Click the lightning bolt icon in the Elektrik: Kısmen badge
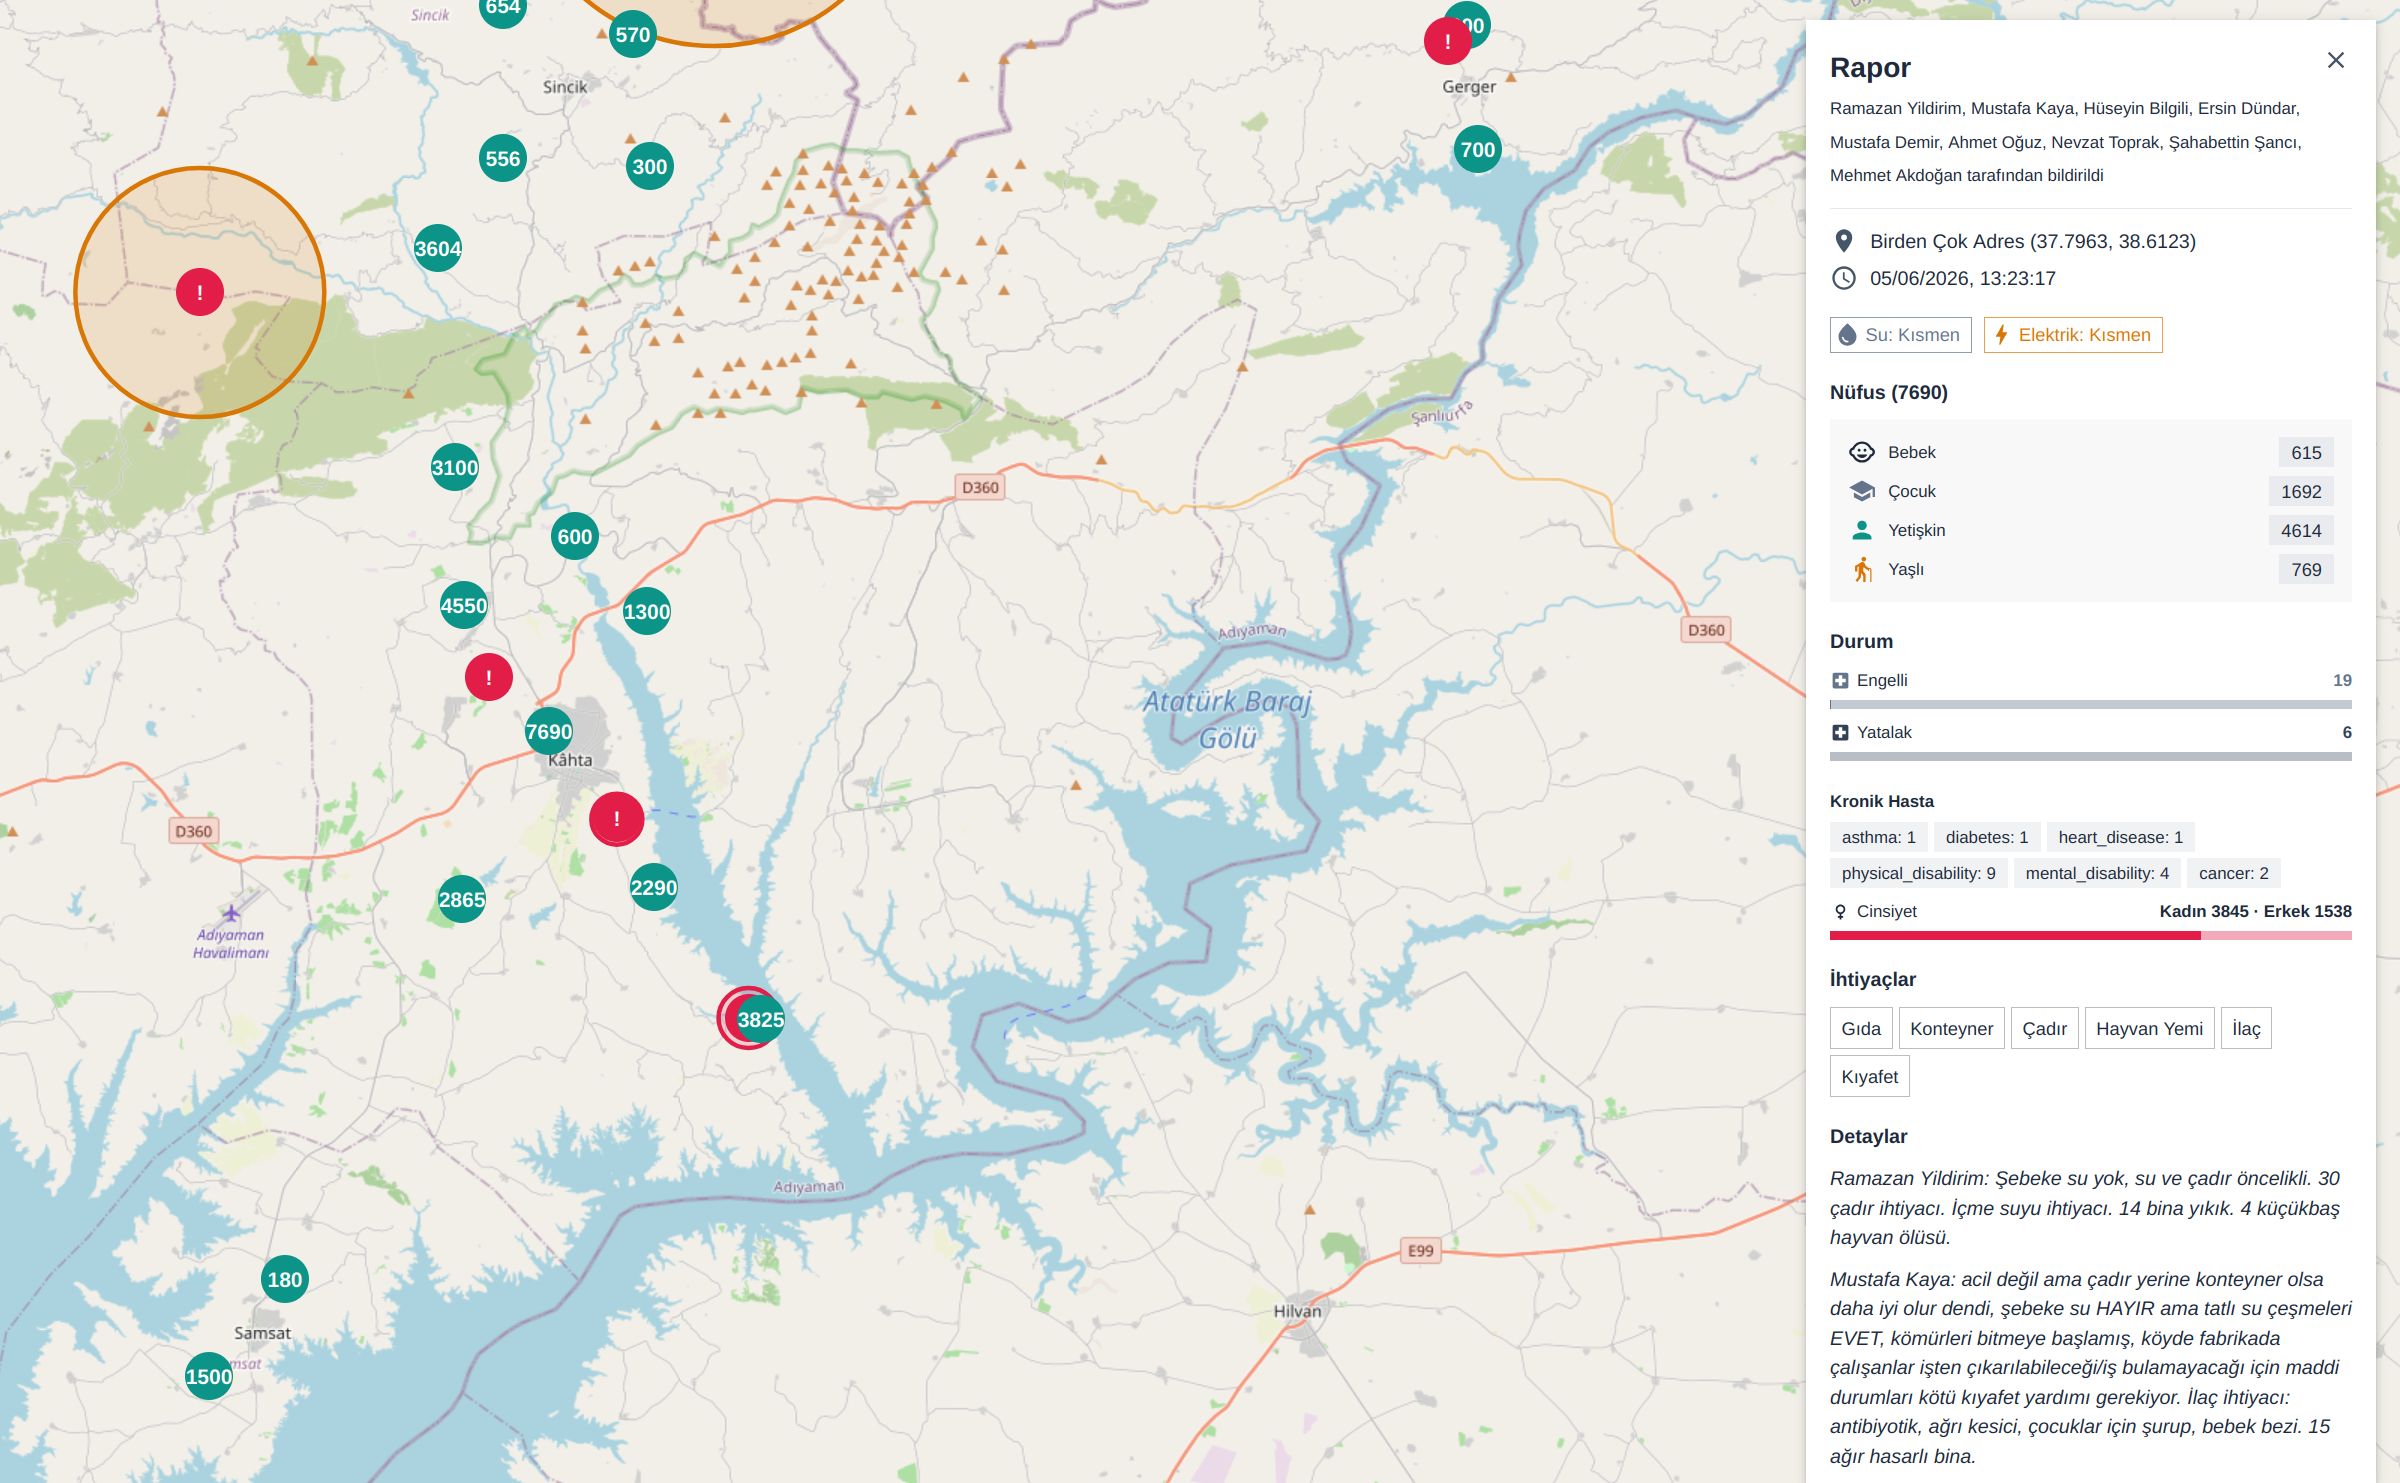2400x1483 pixels. point(2001,335)
